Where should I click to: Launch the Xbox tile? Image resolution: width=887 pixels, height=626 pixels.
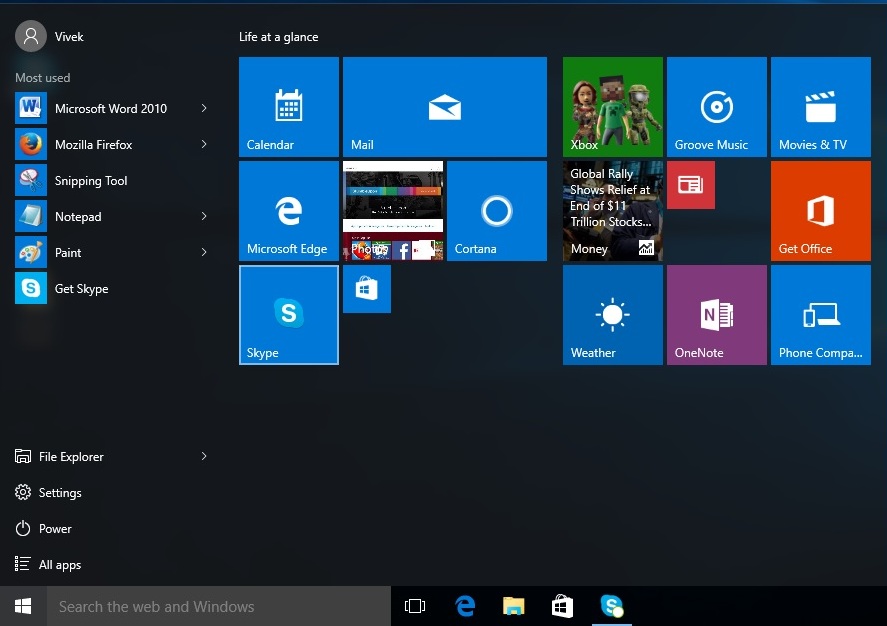[613, 107]
